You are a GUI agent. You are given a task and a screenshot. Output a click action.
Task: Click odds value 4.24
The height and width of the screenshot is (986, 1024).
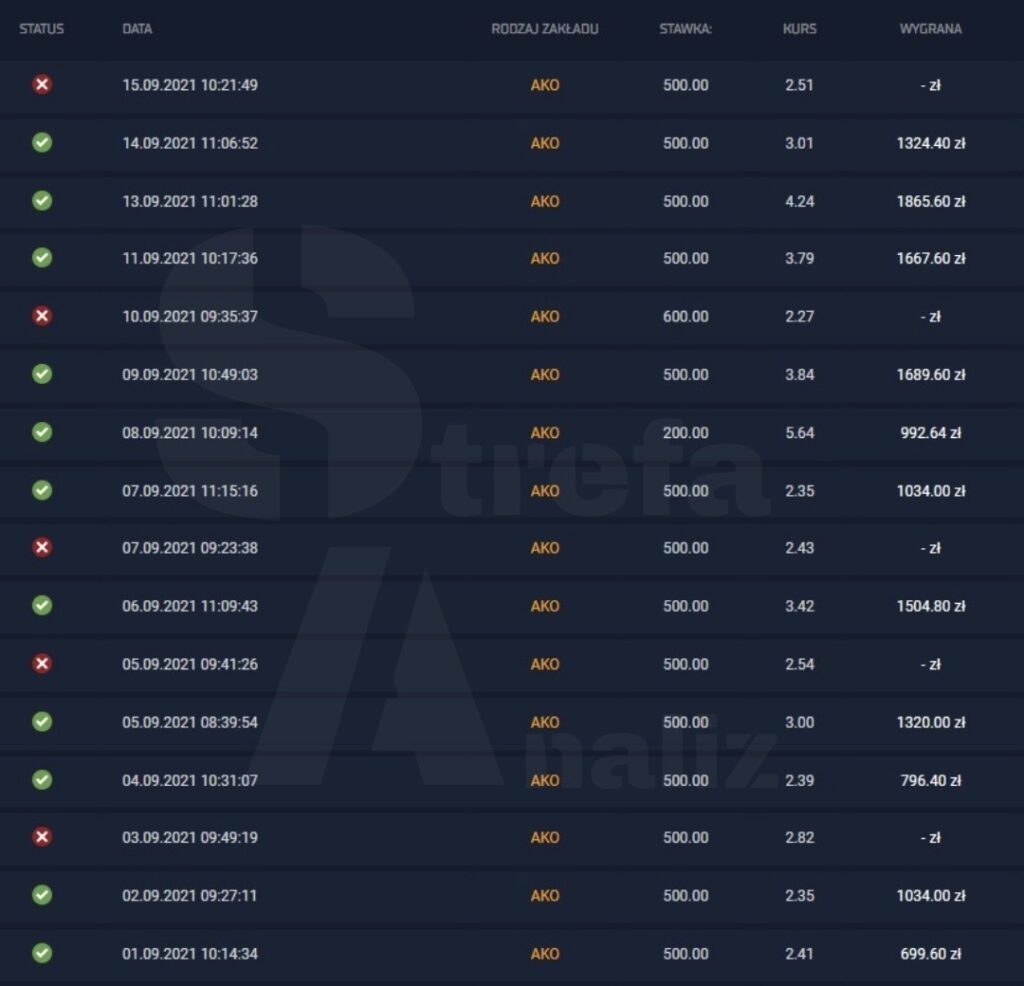(x=799, y=201)
